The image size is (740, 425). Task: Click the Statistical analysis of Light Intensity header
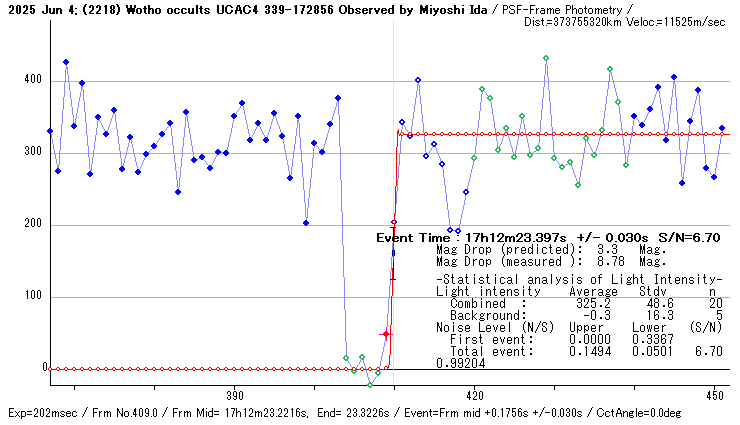coord(578,279)
